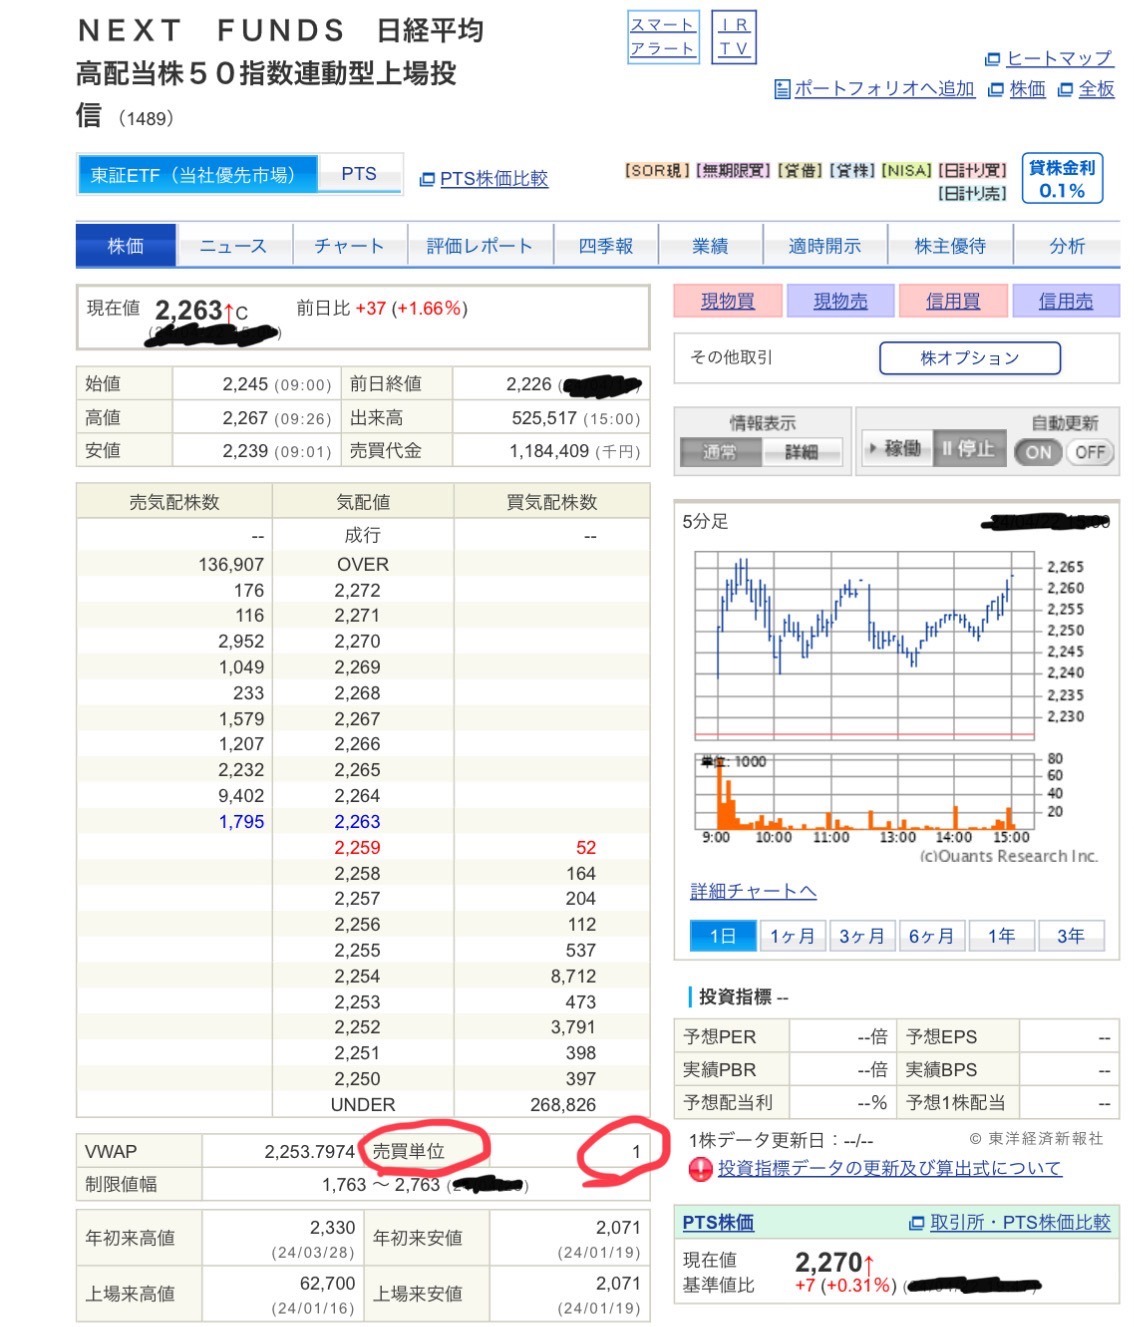Click the VWAP value 2,253.7974
The width and height of the screenshot is (1134, 1327).
tap(310, 1152)
